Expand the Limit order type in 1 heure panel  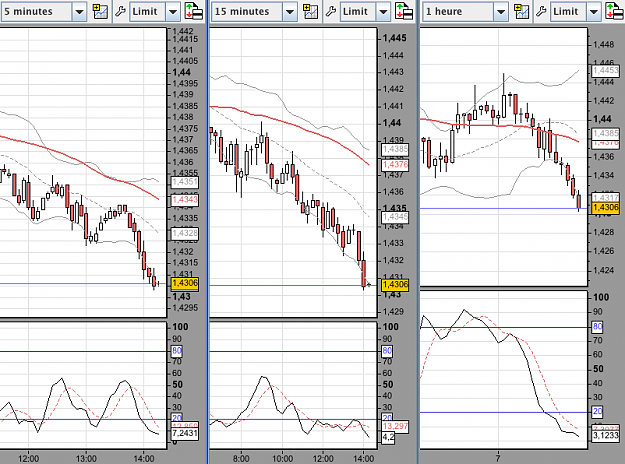[594, 12]
